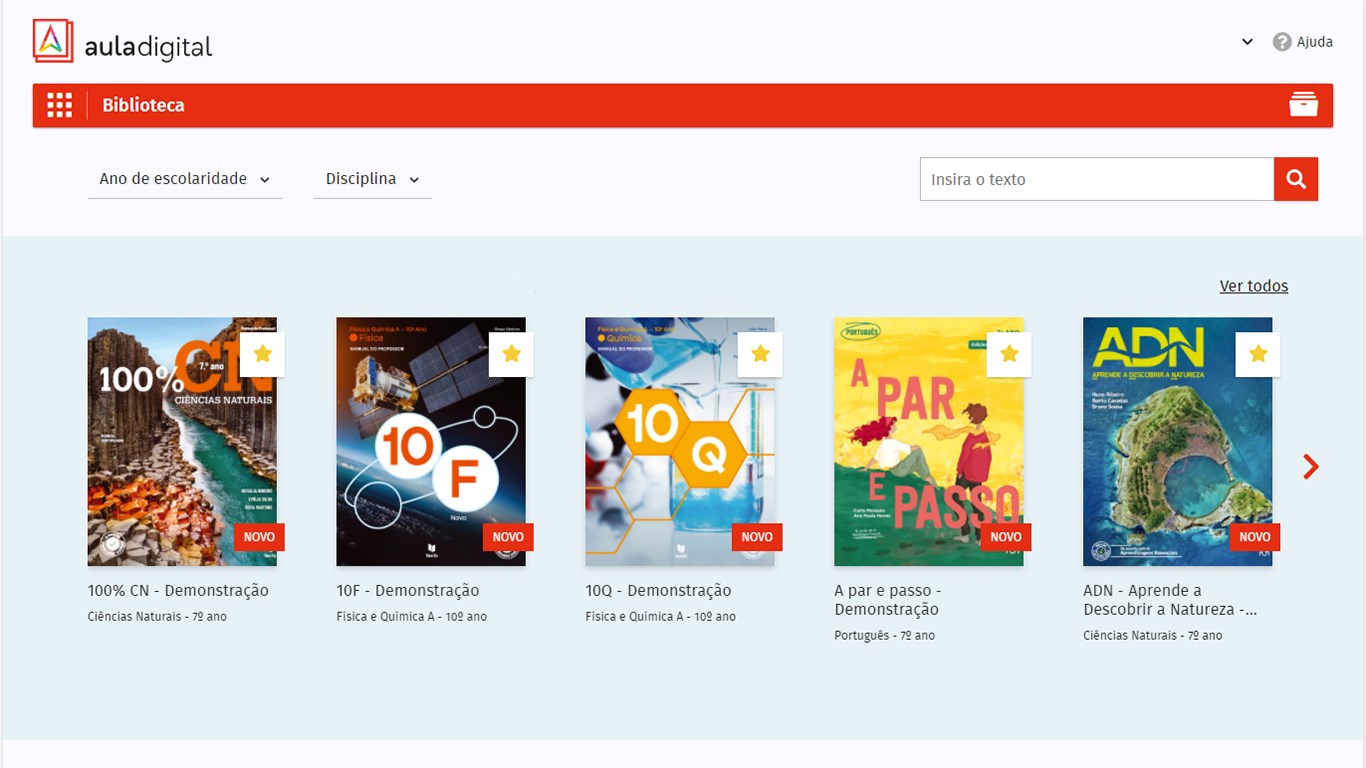Open the ADN book cover
This screenshot has width=1366, height=768.
click(1178, 442)
